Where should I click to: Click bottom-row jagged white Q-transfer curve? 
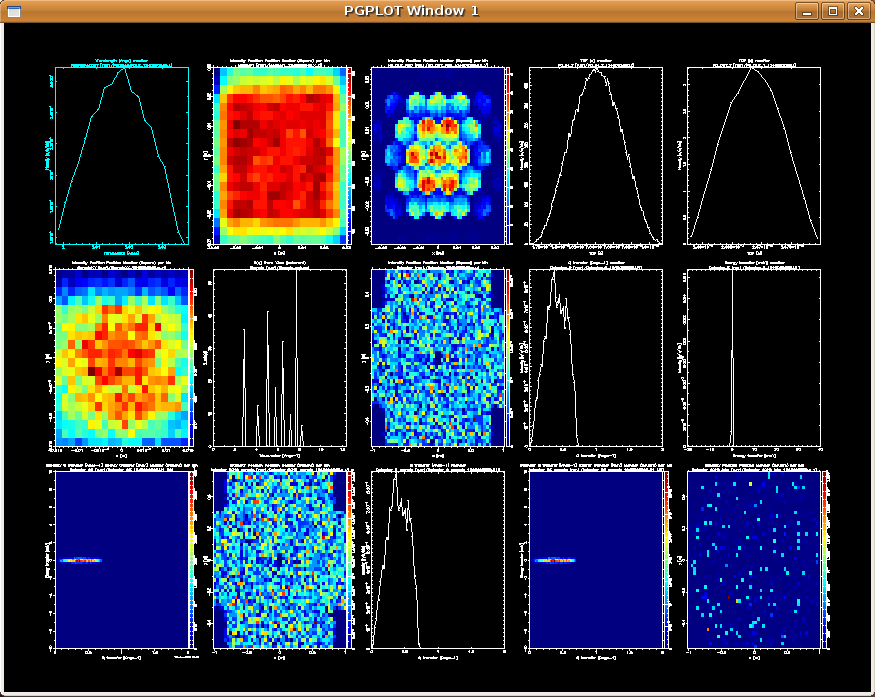point(436,560)
